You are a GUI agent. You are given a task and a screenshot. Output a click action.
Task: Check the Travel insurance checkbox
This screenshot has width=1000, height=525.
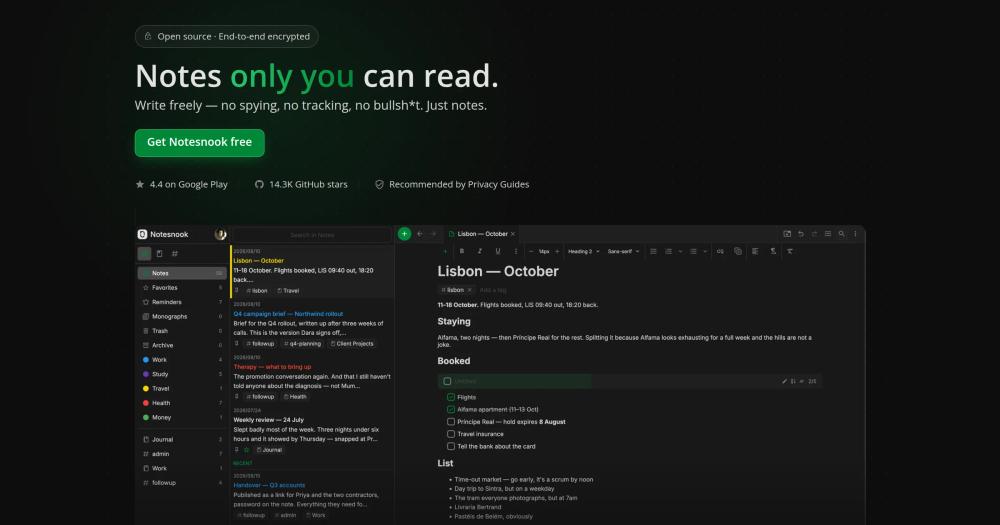451,434
